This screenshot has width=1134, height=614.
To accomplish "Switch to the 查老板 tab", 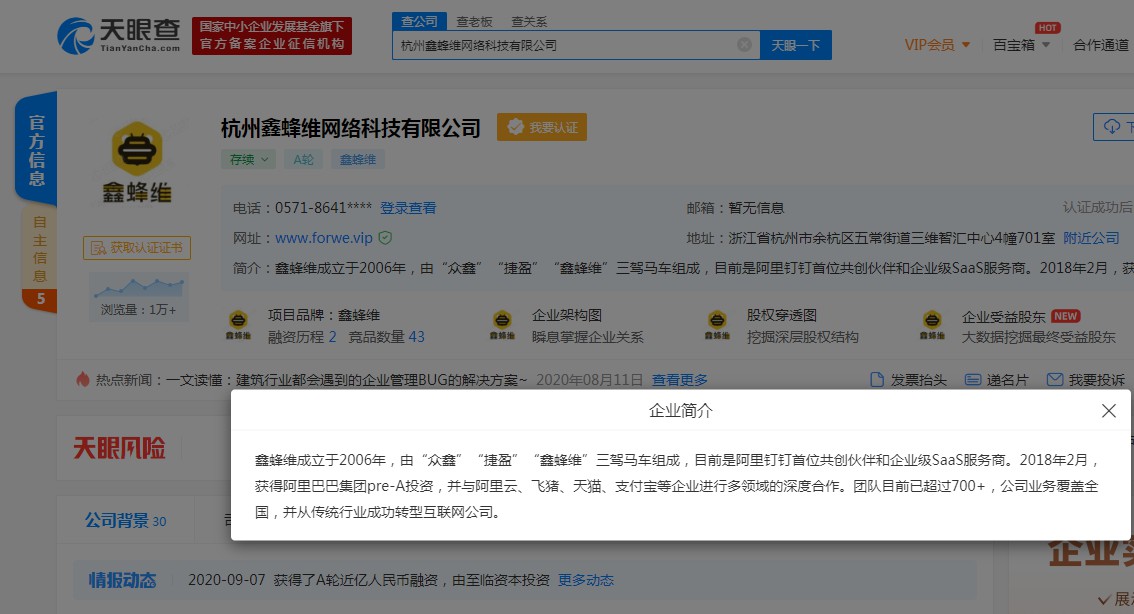I will tap(474, 22).
